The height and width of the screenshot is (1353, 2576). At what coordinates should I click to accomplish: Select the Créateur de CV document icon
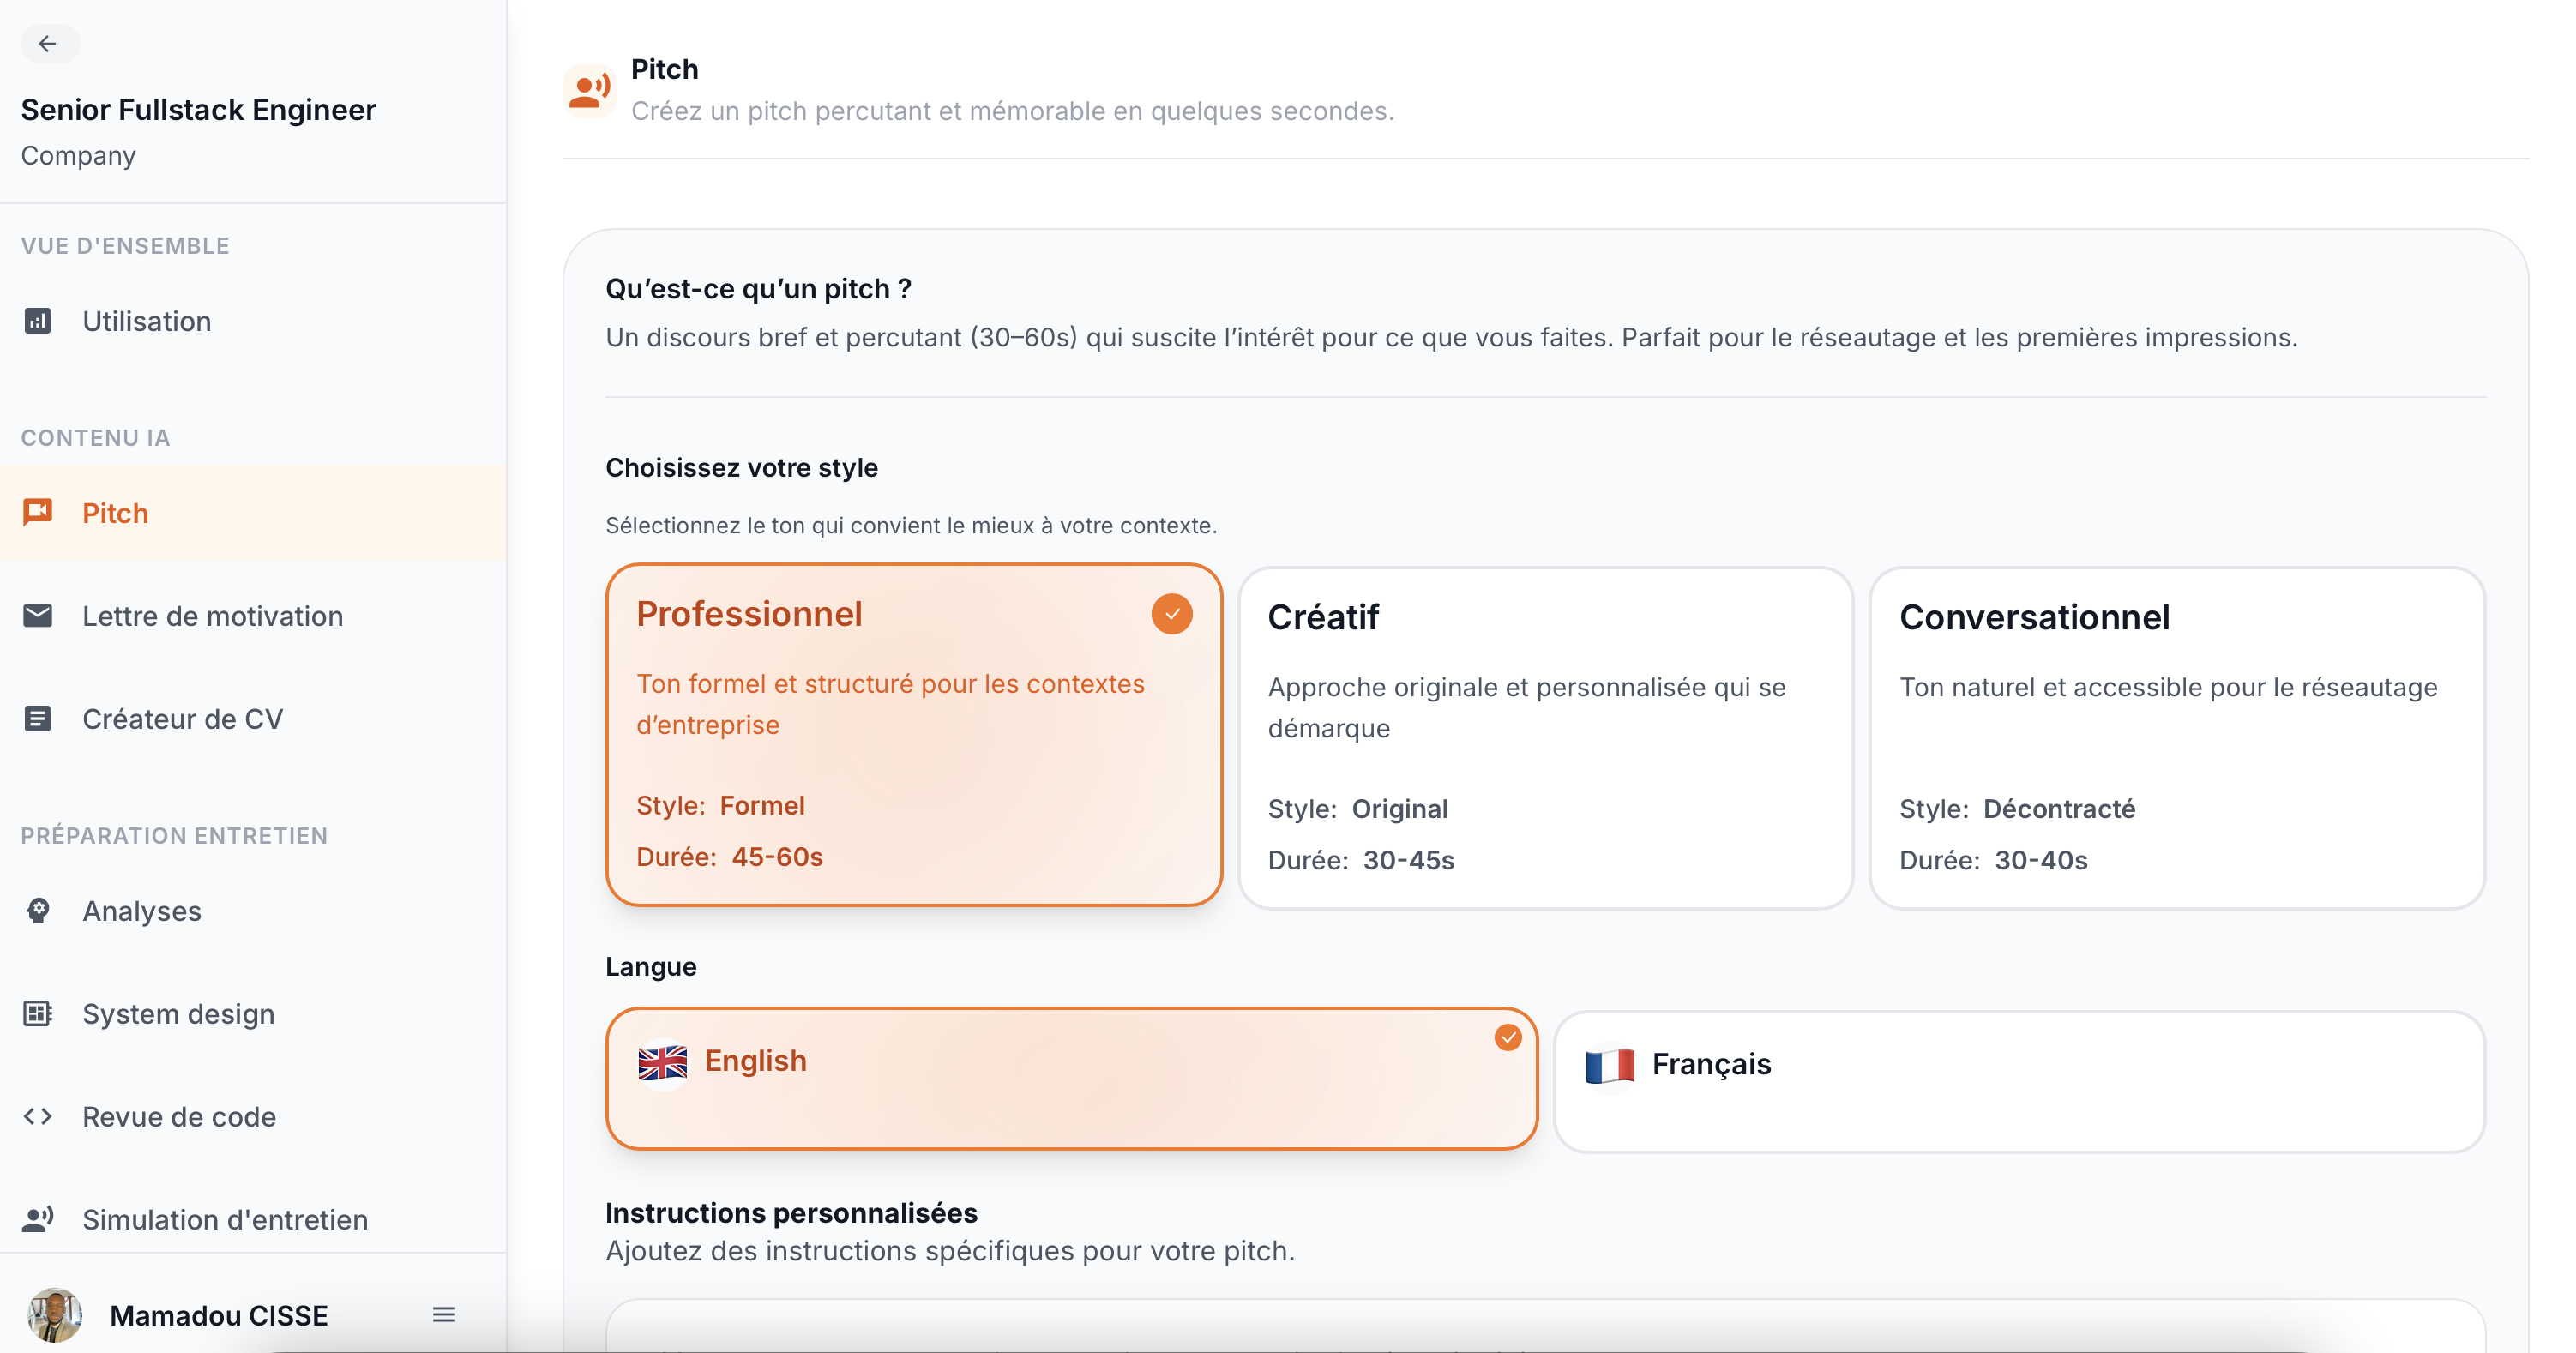[x=38, y=717]
